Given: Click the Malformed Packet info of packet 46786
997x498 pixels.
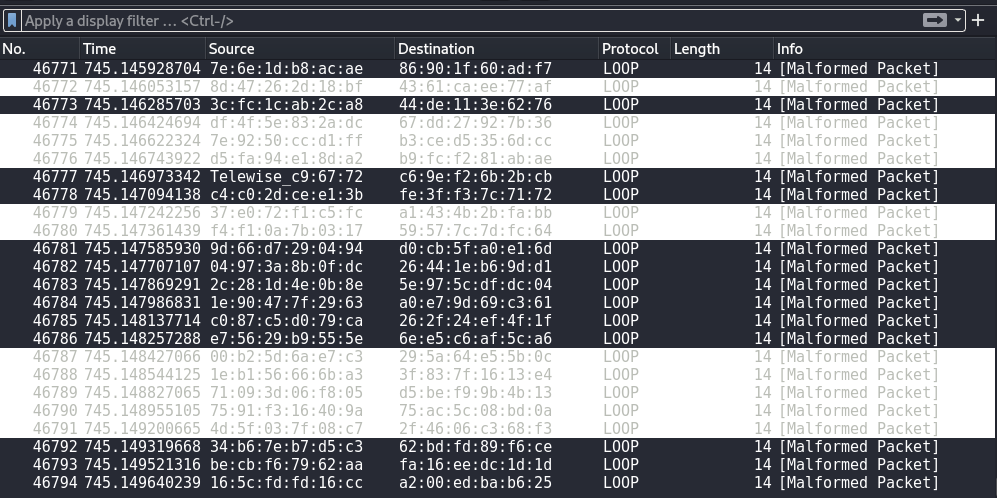Looking at the screenshot, I should 859,339.
